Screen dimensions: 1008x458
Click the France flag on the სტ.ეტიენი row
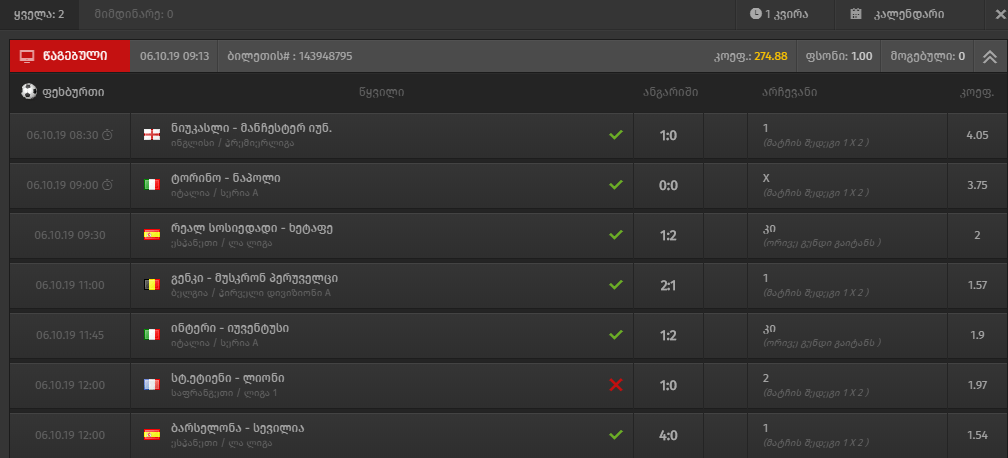[x=151, y=385]
